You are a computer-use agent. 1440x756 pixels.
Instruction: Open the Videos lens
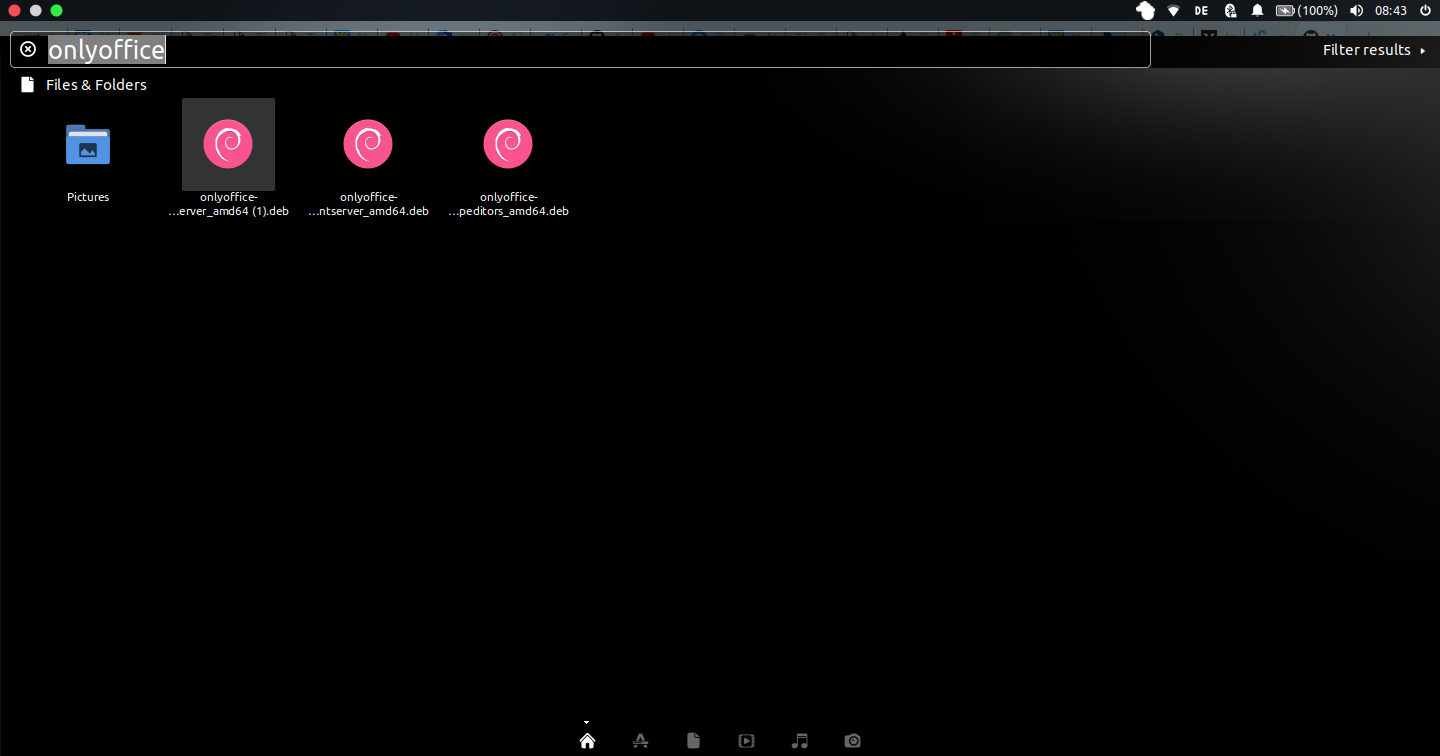pos(746,740)
